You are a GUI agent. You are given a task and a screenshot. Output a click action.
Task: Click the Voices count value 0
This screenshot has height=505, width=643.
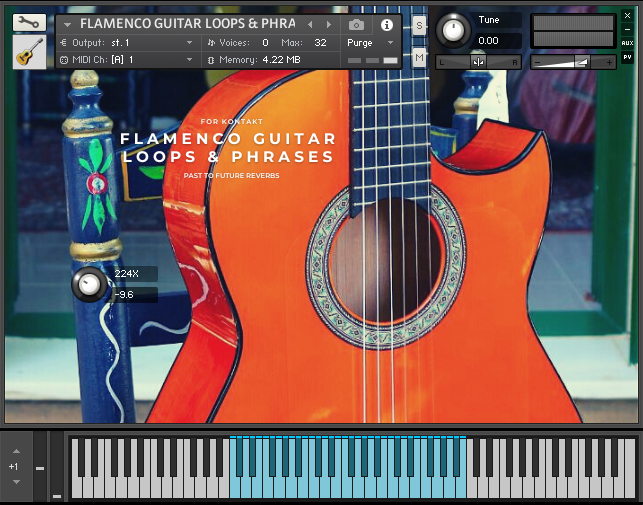point(265,43)
